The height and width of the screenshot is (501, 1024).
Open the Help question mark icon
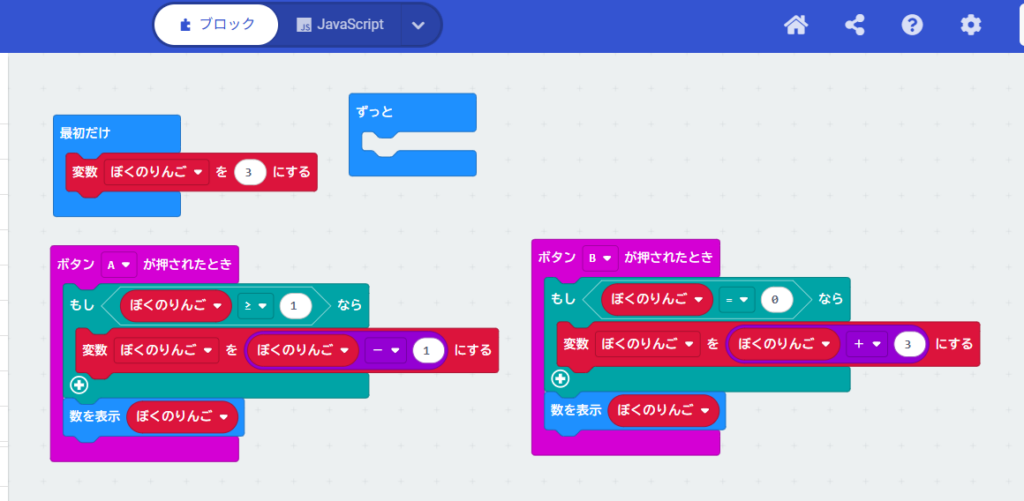click(912, 25)
